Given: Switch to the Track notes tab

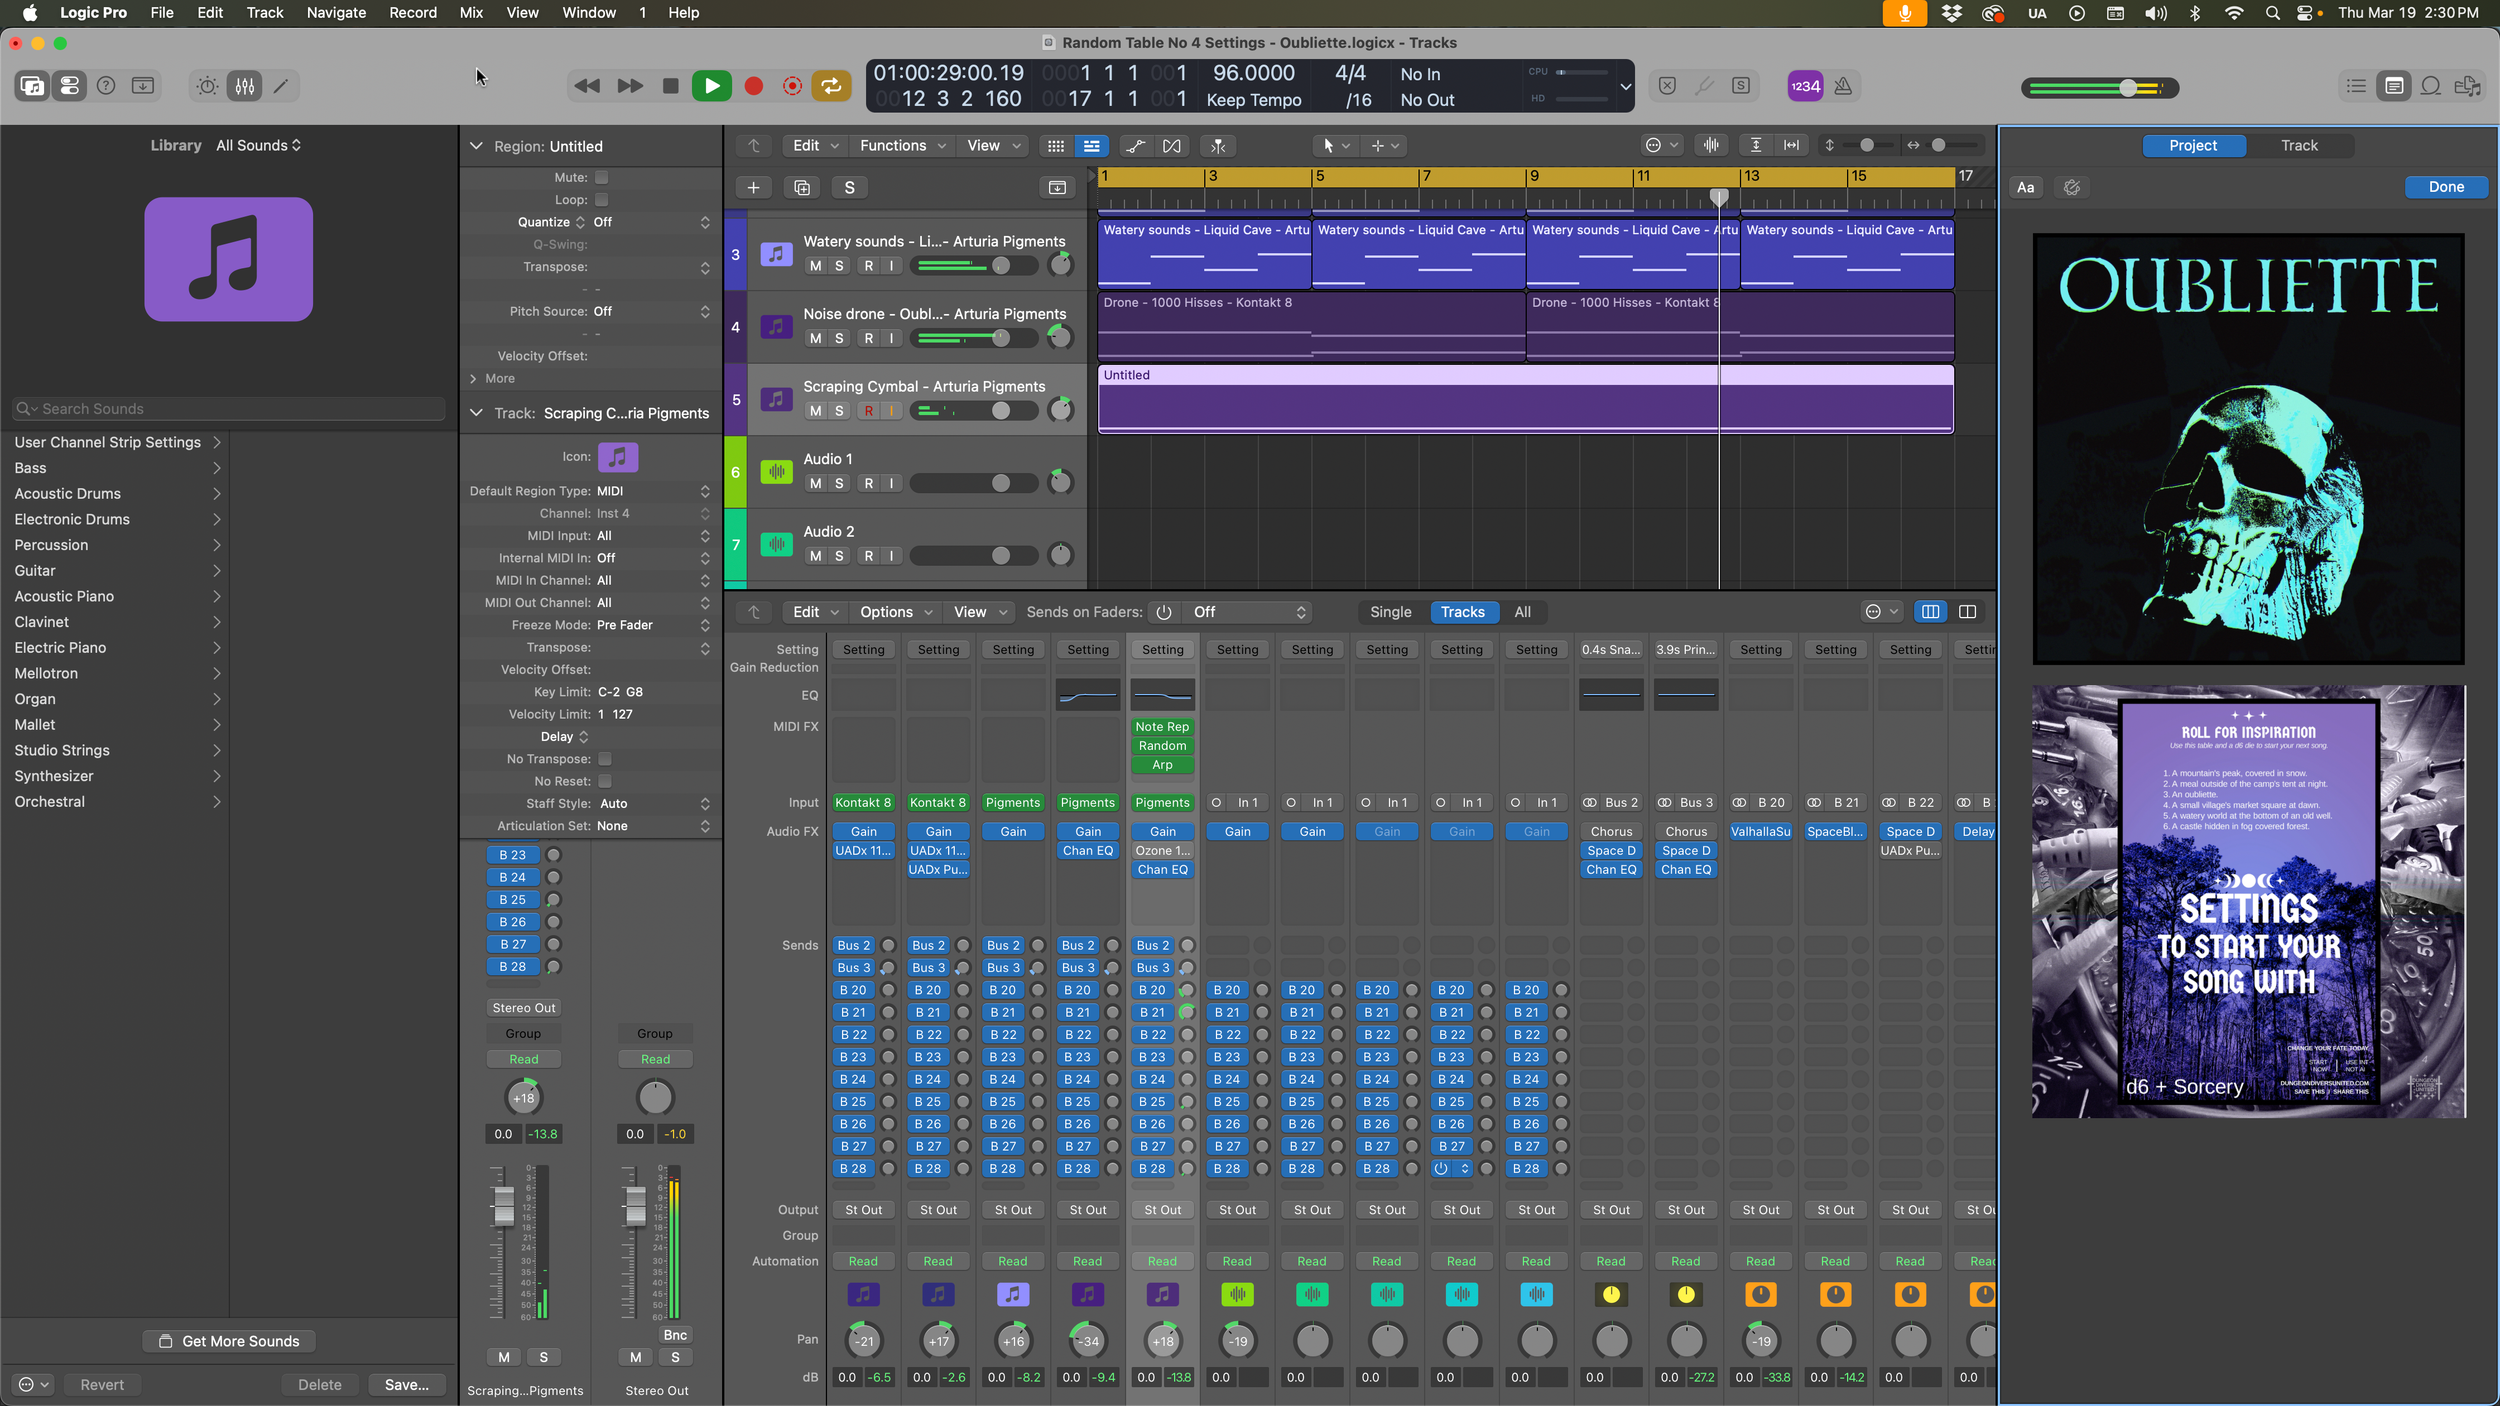Looking at the screenshot, I should click(x=2298, y=145).
